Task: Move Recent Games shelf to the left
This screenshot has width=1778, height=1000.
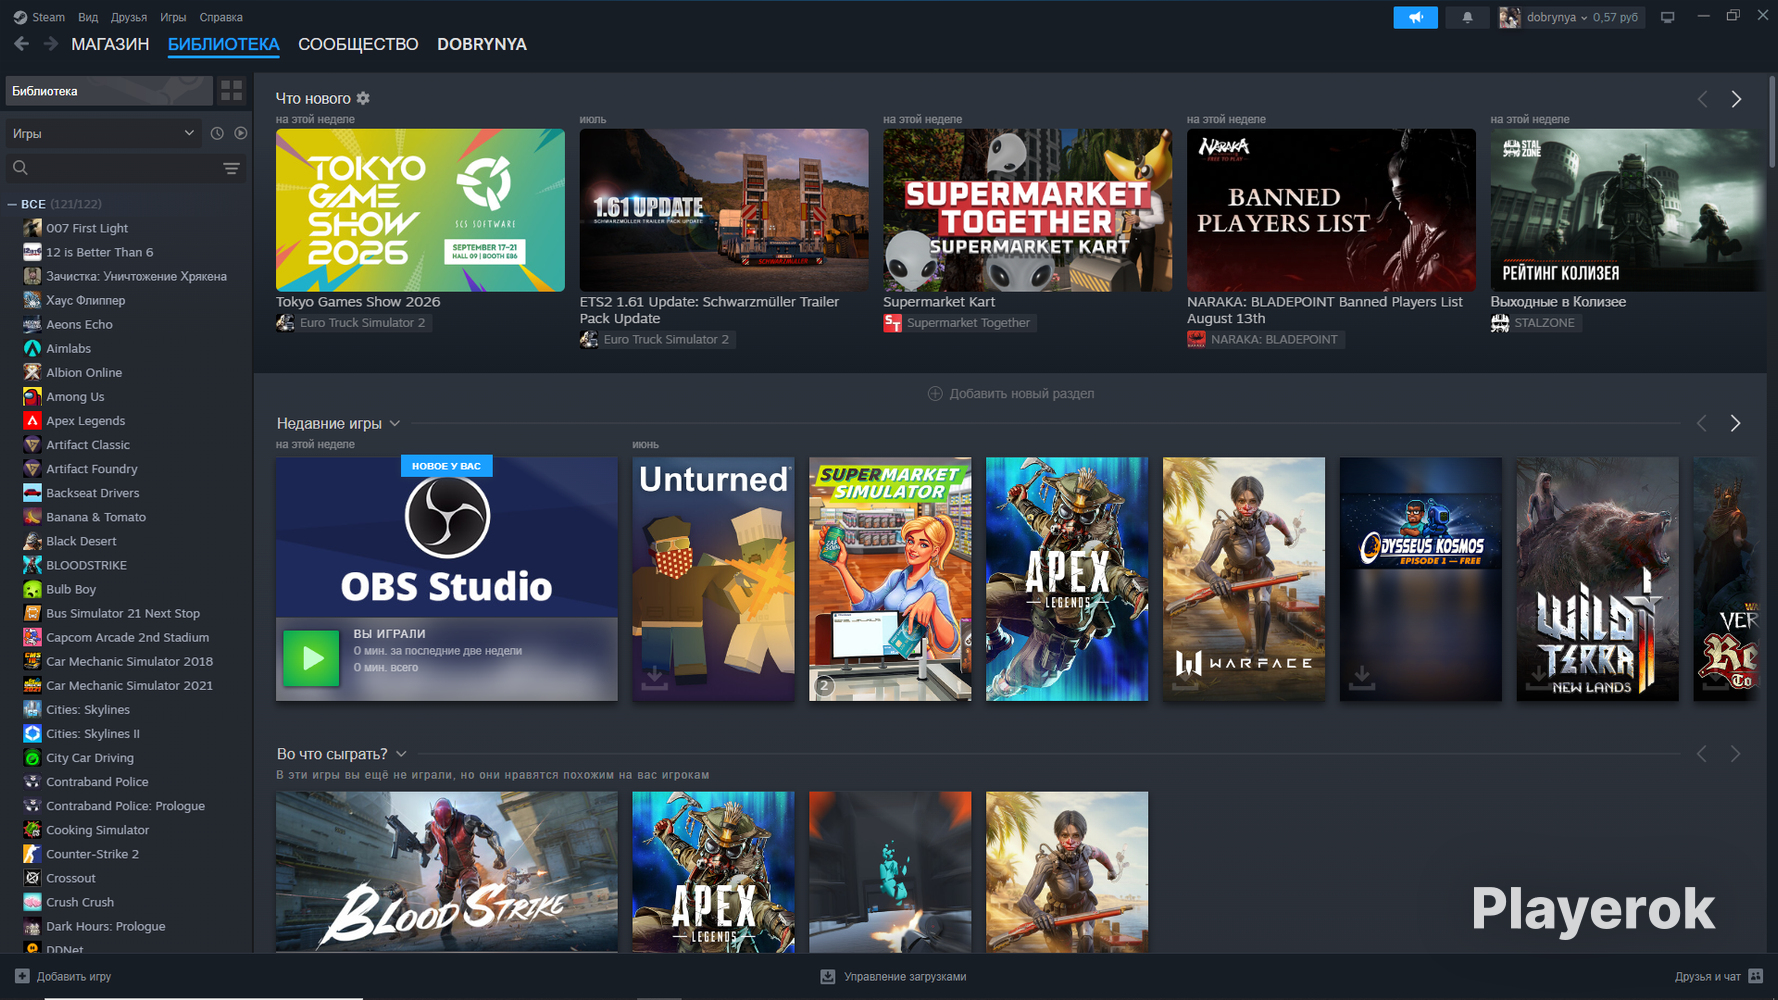Action: (x=1702, y=423)
